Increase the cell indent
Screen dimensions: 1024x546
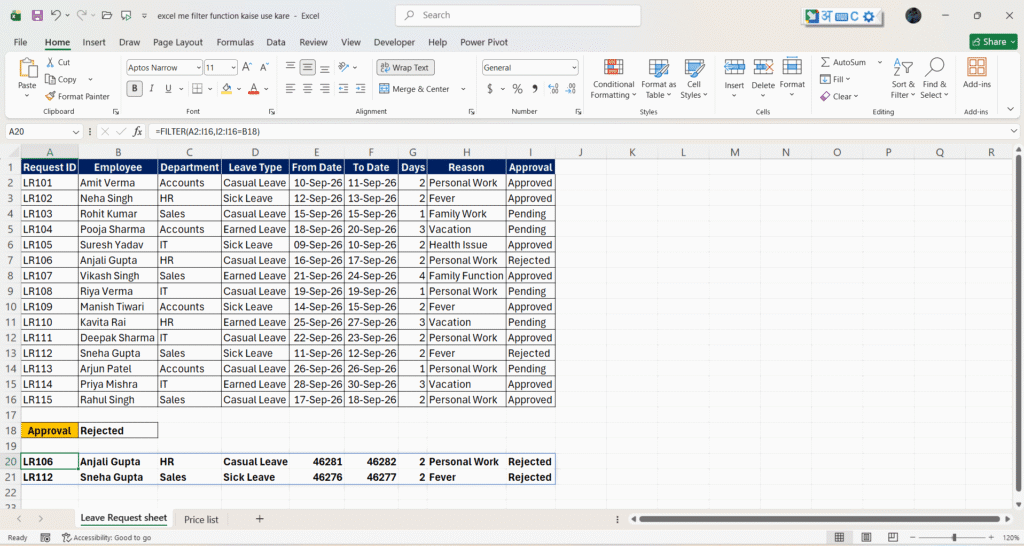[360, 88]
